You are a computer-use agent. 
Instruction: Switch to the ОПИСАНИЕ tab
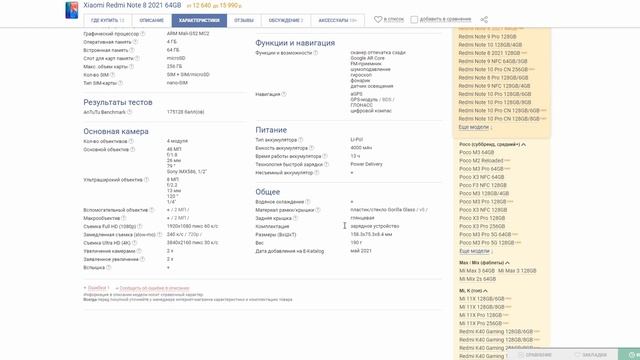pyautogui.click(x=151, y=20)
